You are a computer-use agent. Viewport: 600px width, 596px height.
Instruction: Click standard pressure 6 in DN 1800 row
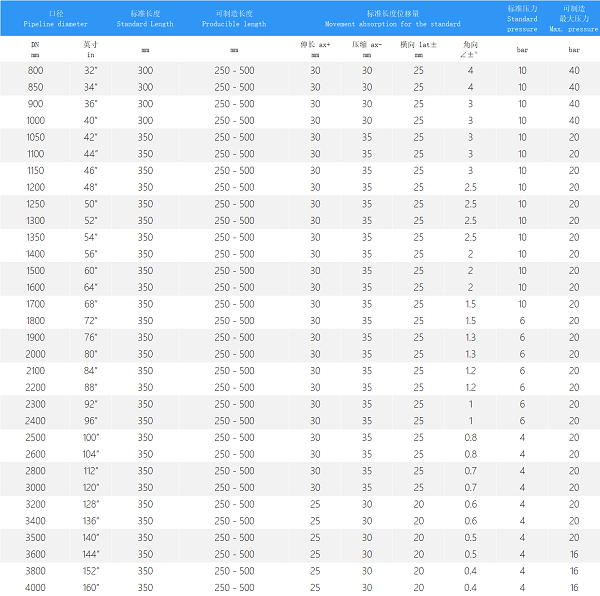[x=522, y=321]
